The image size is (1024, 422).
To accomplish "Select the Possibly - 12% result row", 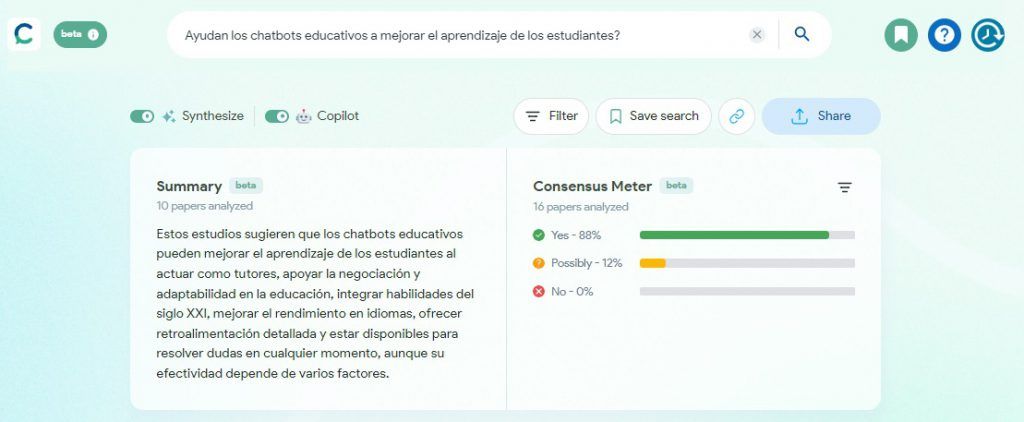I will point(694,263).
